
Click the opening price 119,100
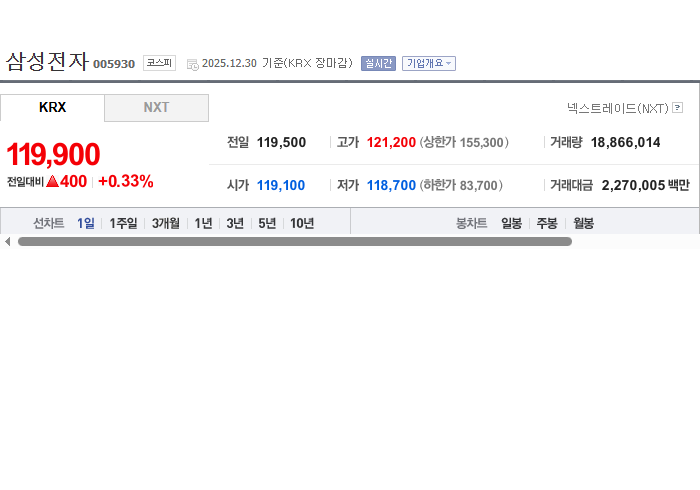pos(281,185)
